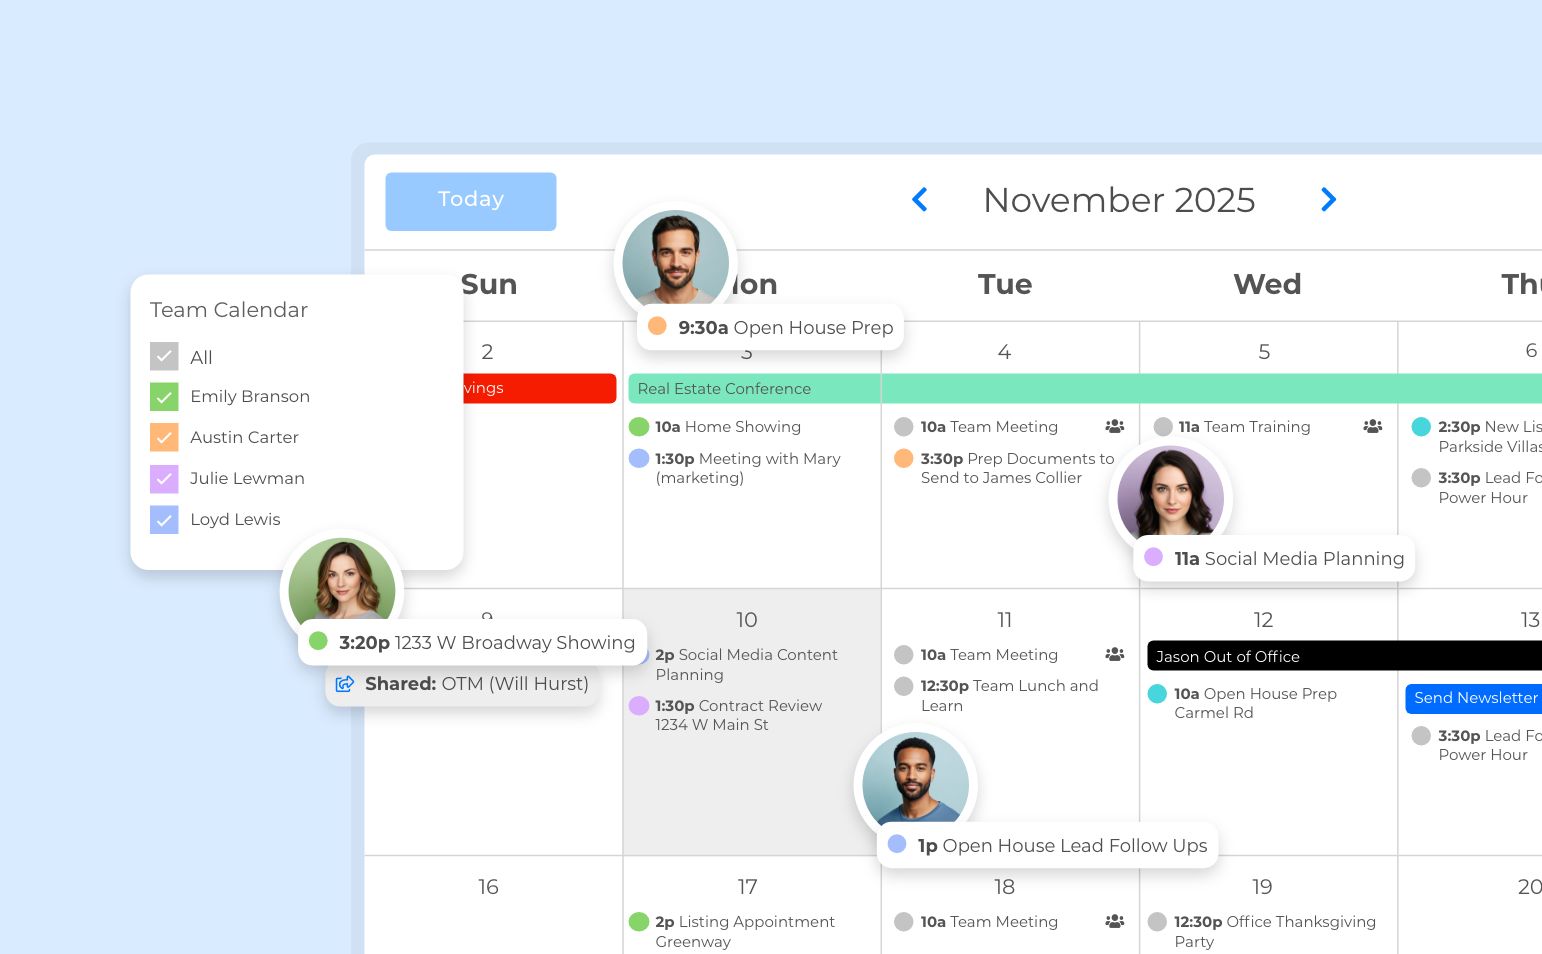Open the Real Estate Conference event bar
This screenshot has width=1542, height=954.
[x=1000, y=389]
